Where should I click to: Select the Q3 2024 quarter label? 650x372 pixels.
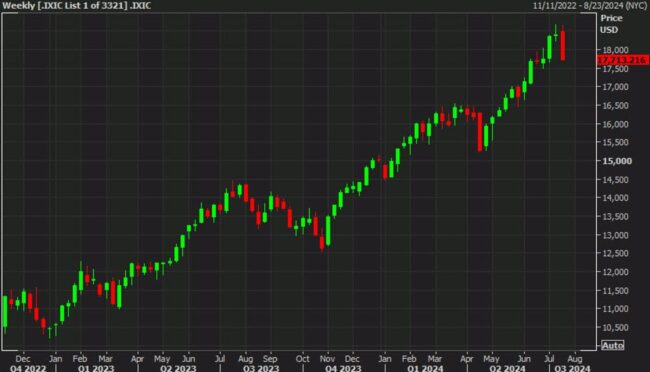(x=572, y=368)
